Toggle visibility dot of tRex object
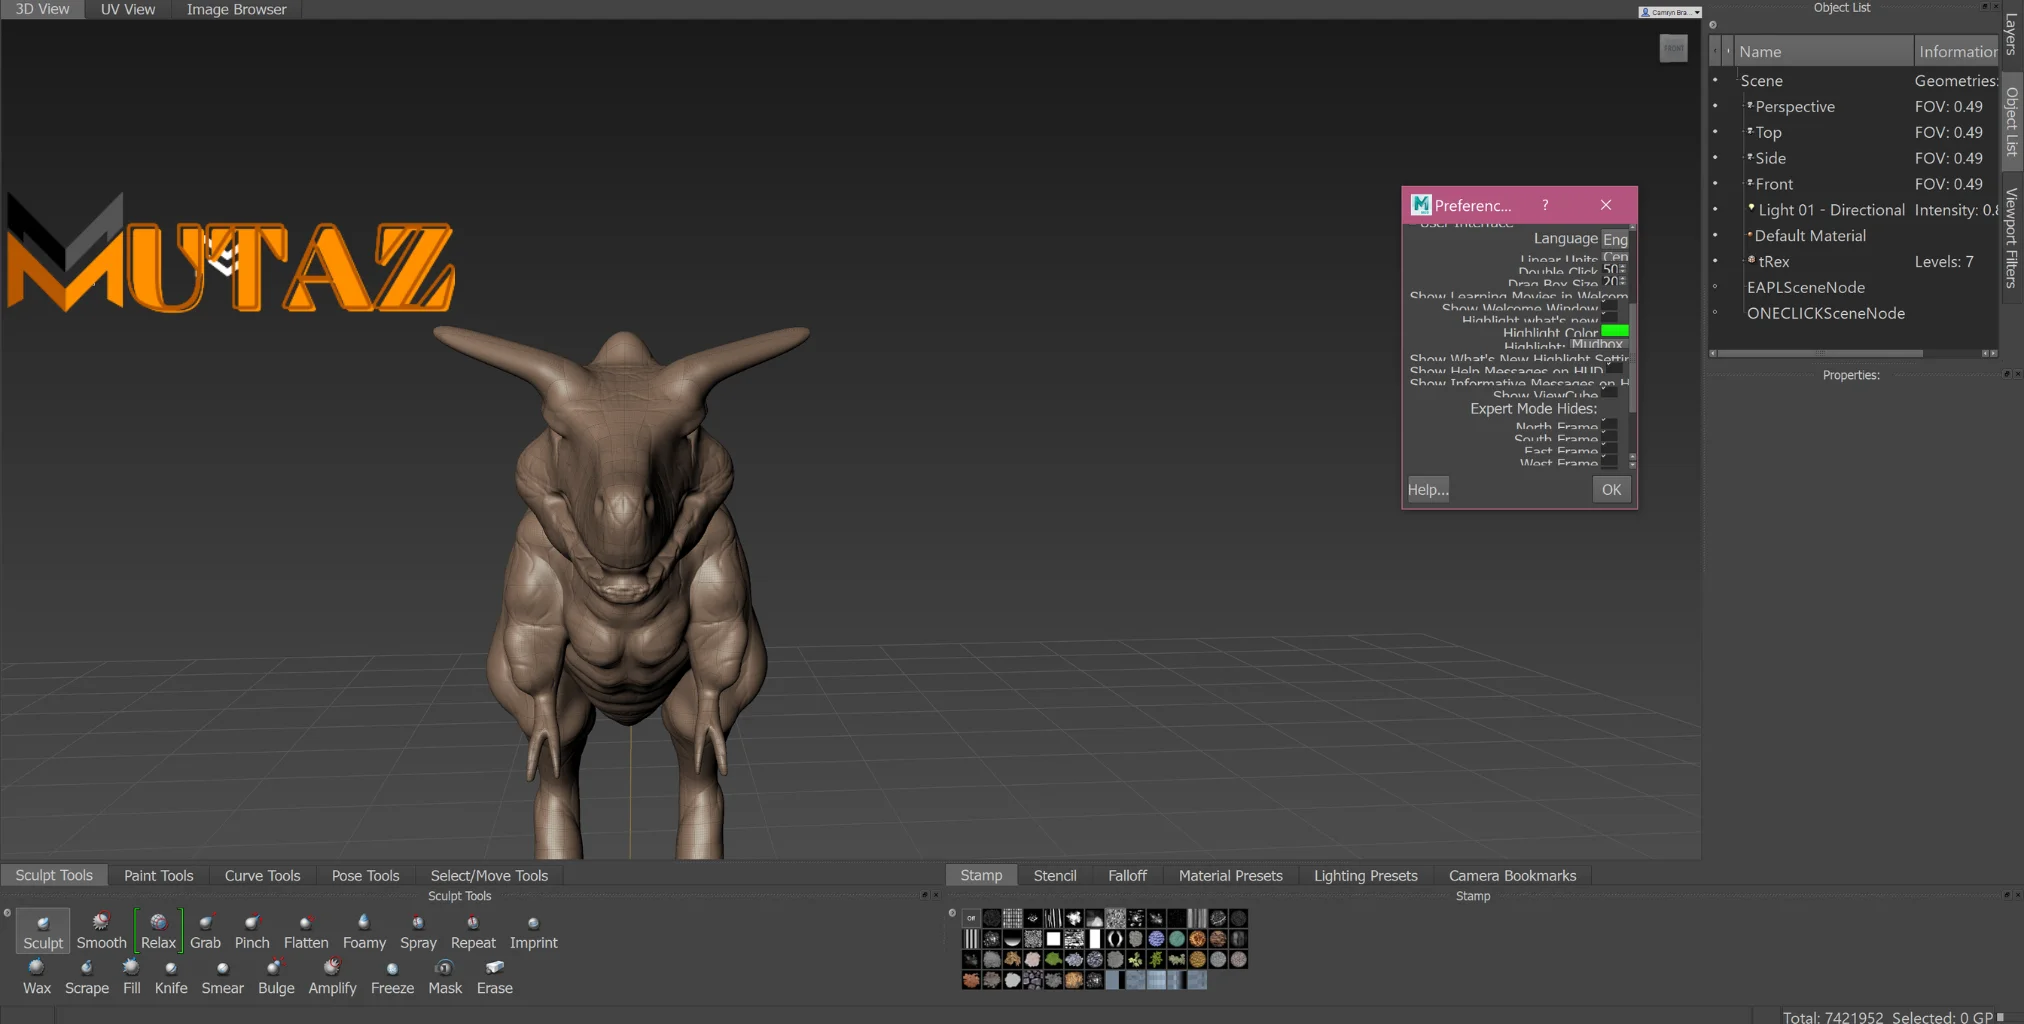 1714,261
